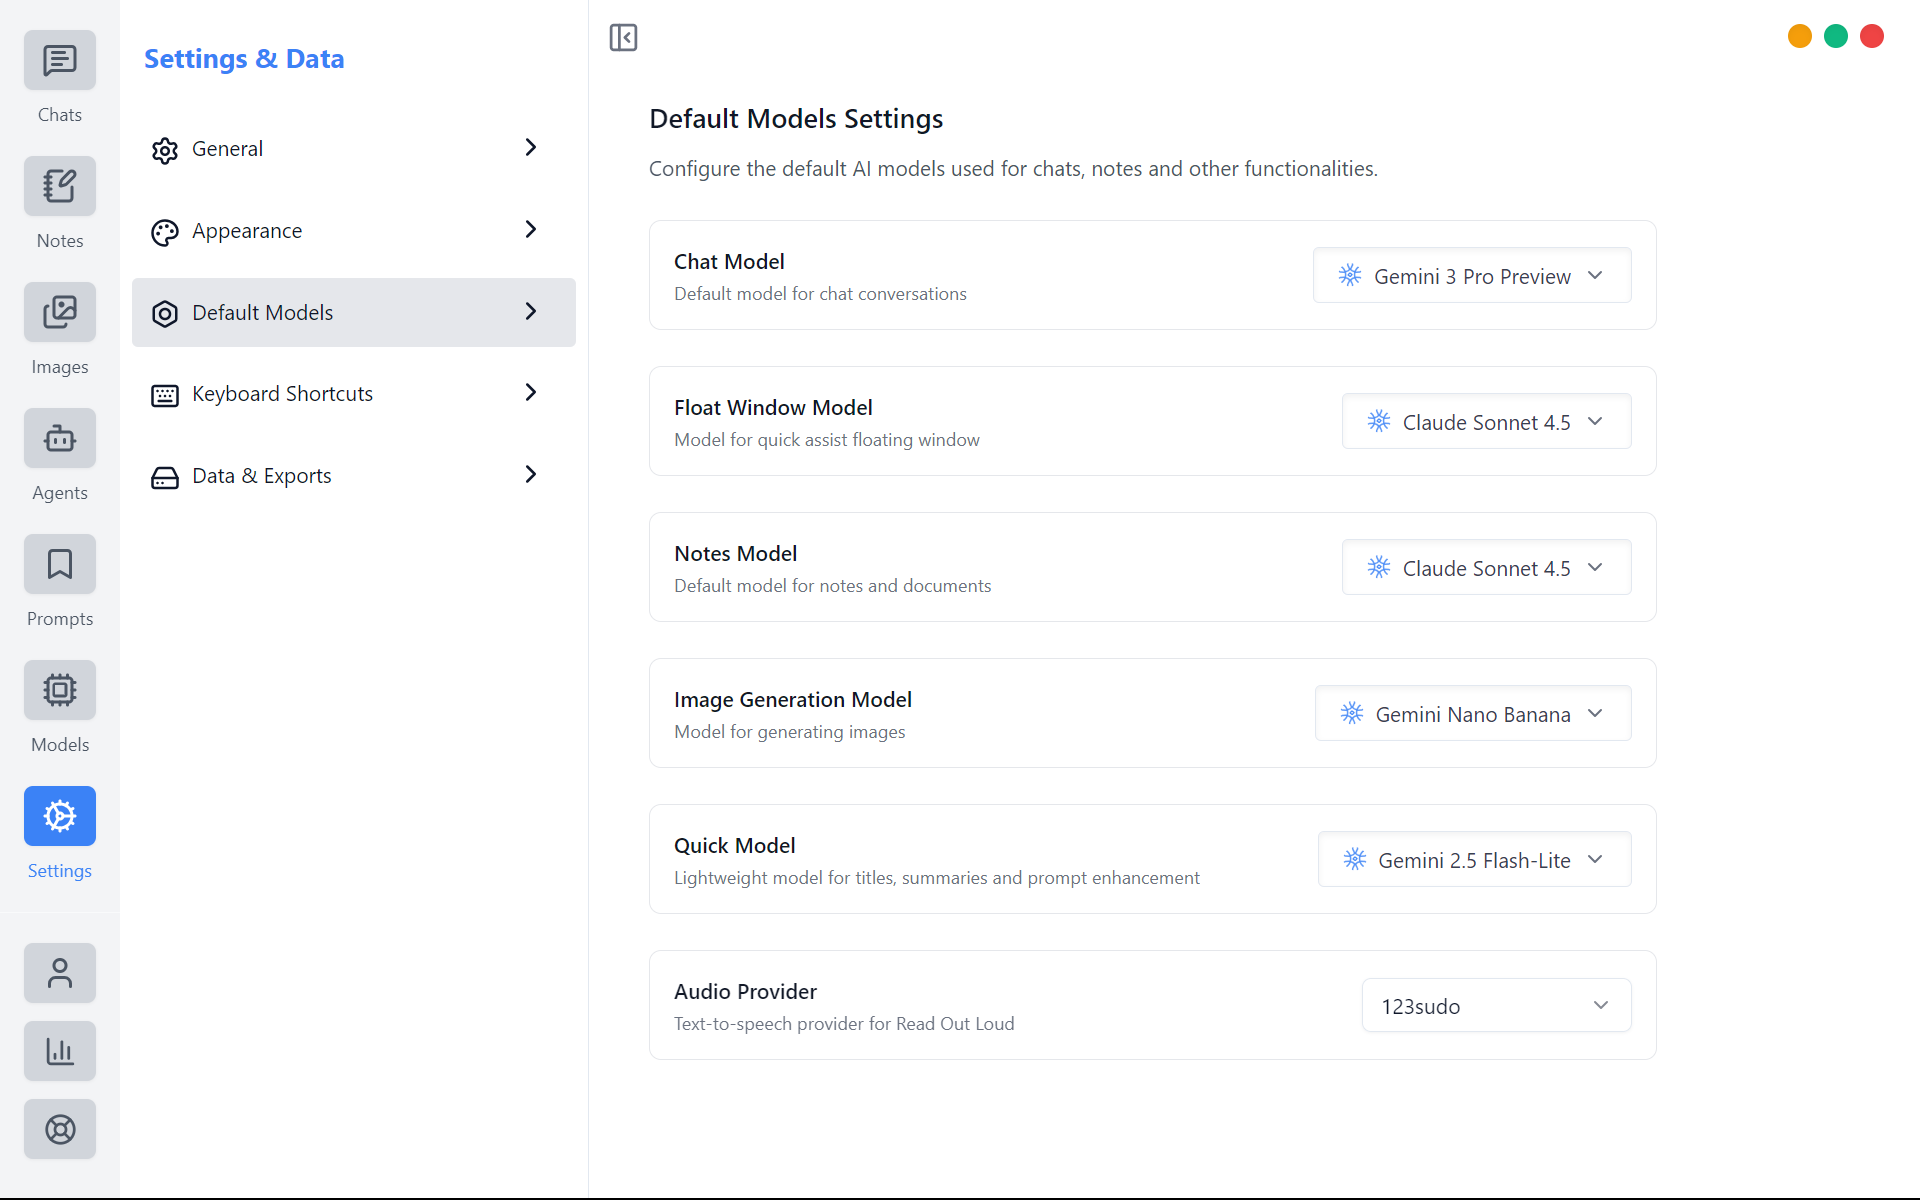Click the help lifebuoy icon
Viewport: 1920px width, 1200px height.
coord(60,1129)
